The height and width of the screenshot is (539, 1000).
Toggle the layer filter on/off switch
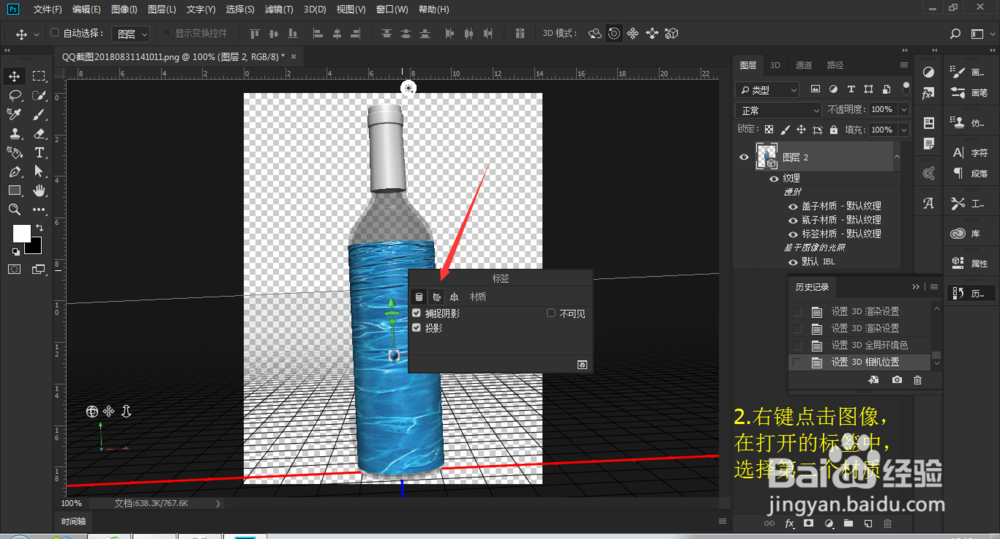906,88
